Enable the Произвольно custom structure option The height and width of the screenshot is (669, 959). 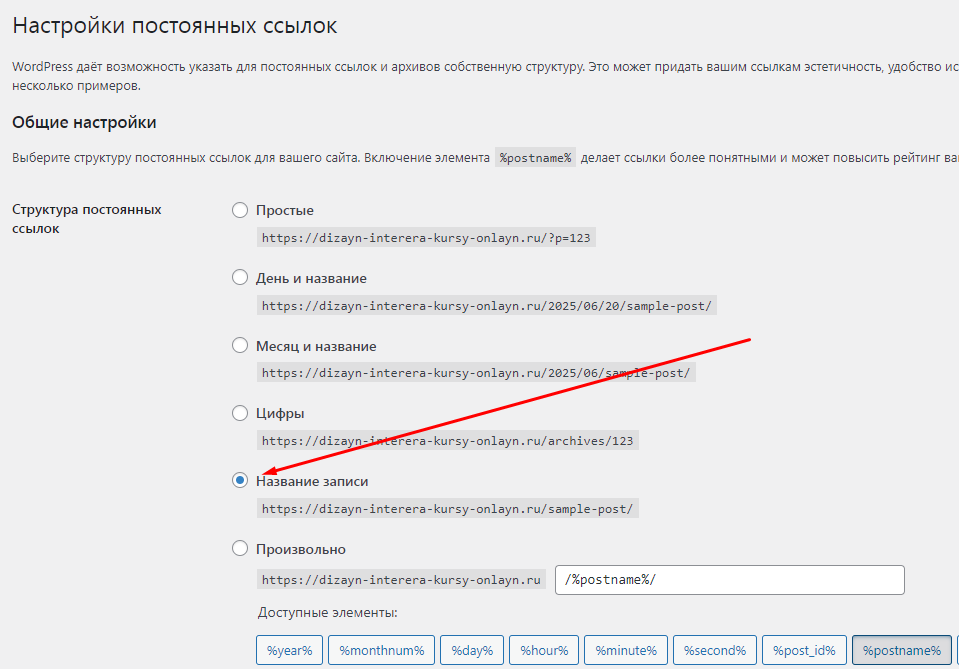pos(240,548)
